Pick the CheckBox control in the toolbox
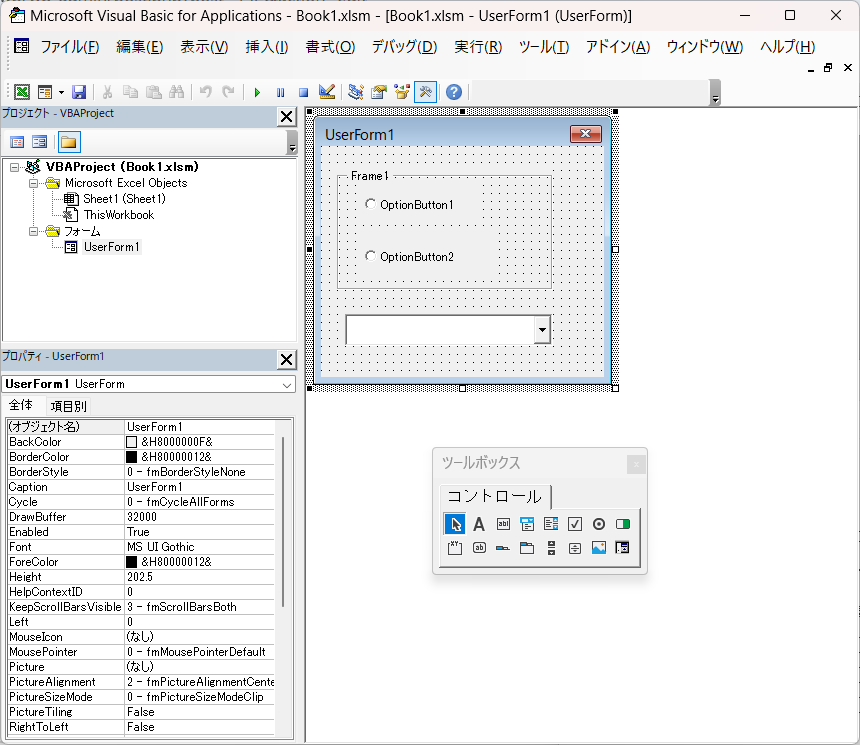 [x=575, y=523]
